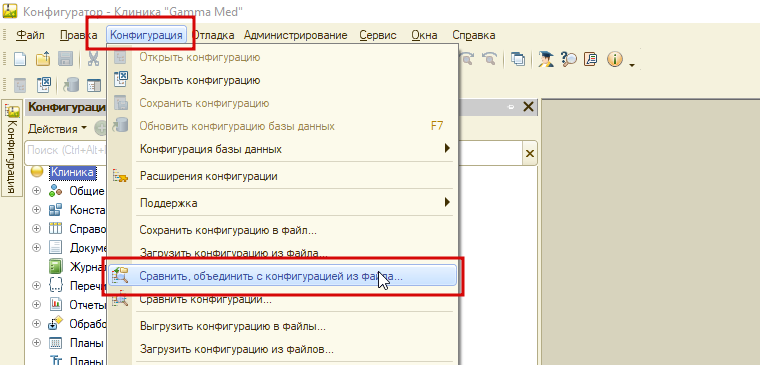Open the Поддержка submenu
Screen dimensions: 760x365
coord(282,203)
